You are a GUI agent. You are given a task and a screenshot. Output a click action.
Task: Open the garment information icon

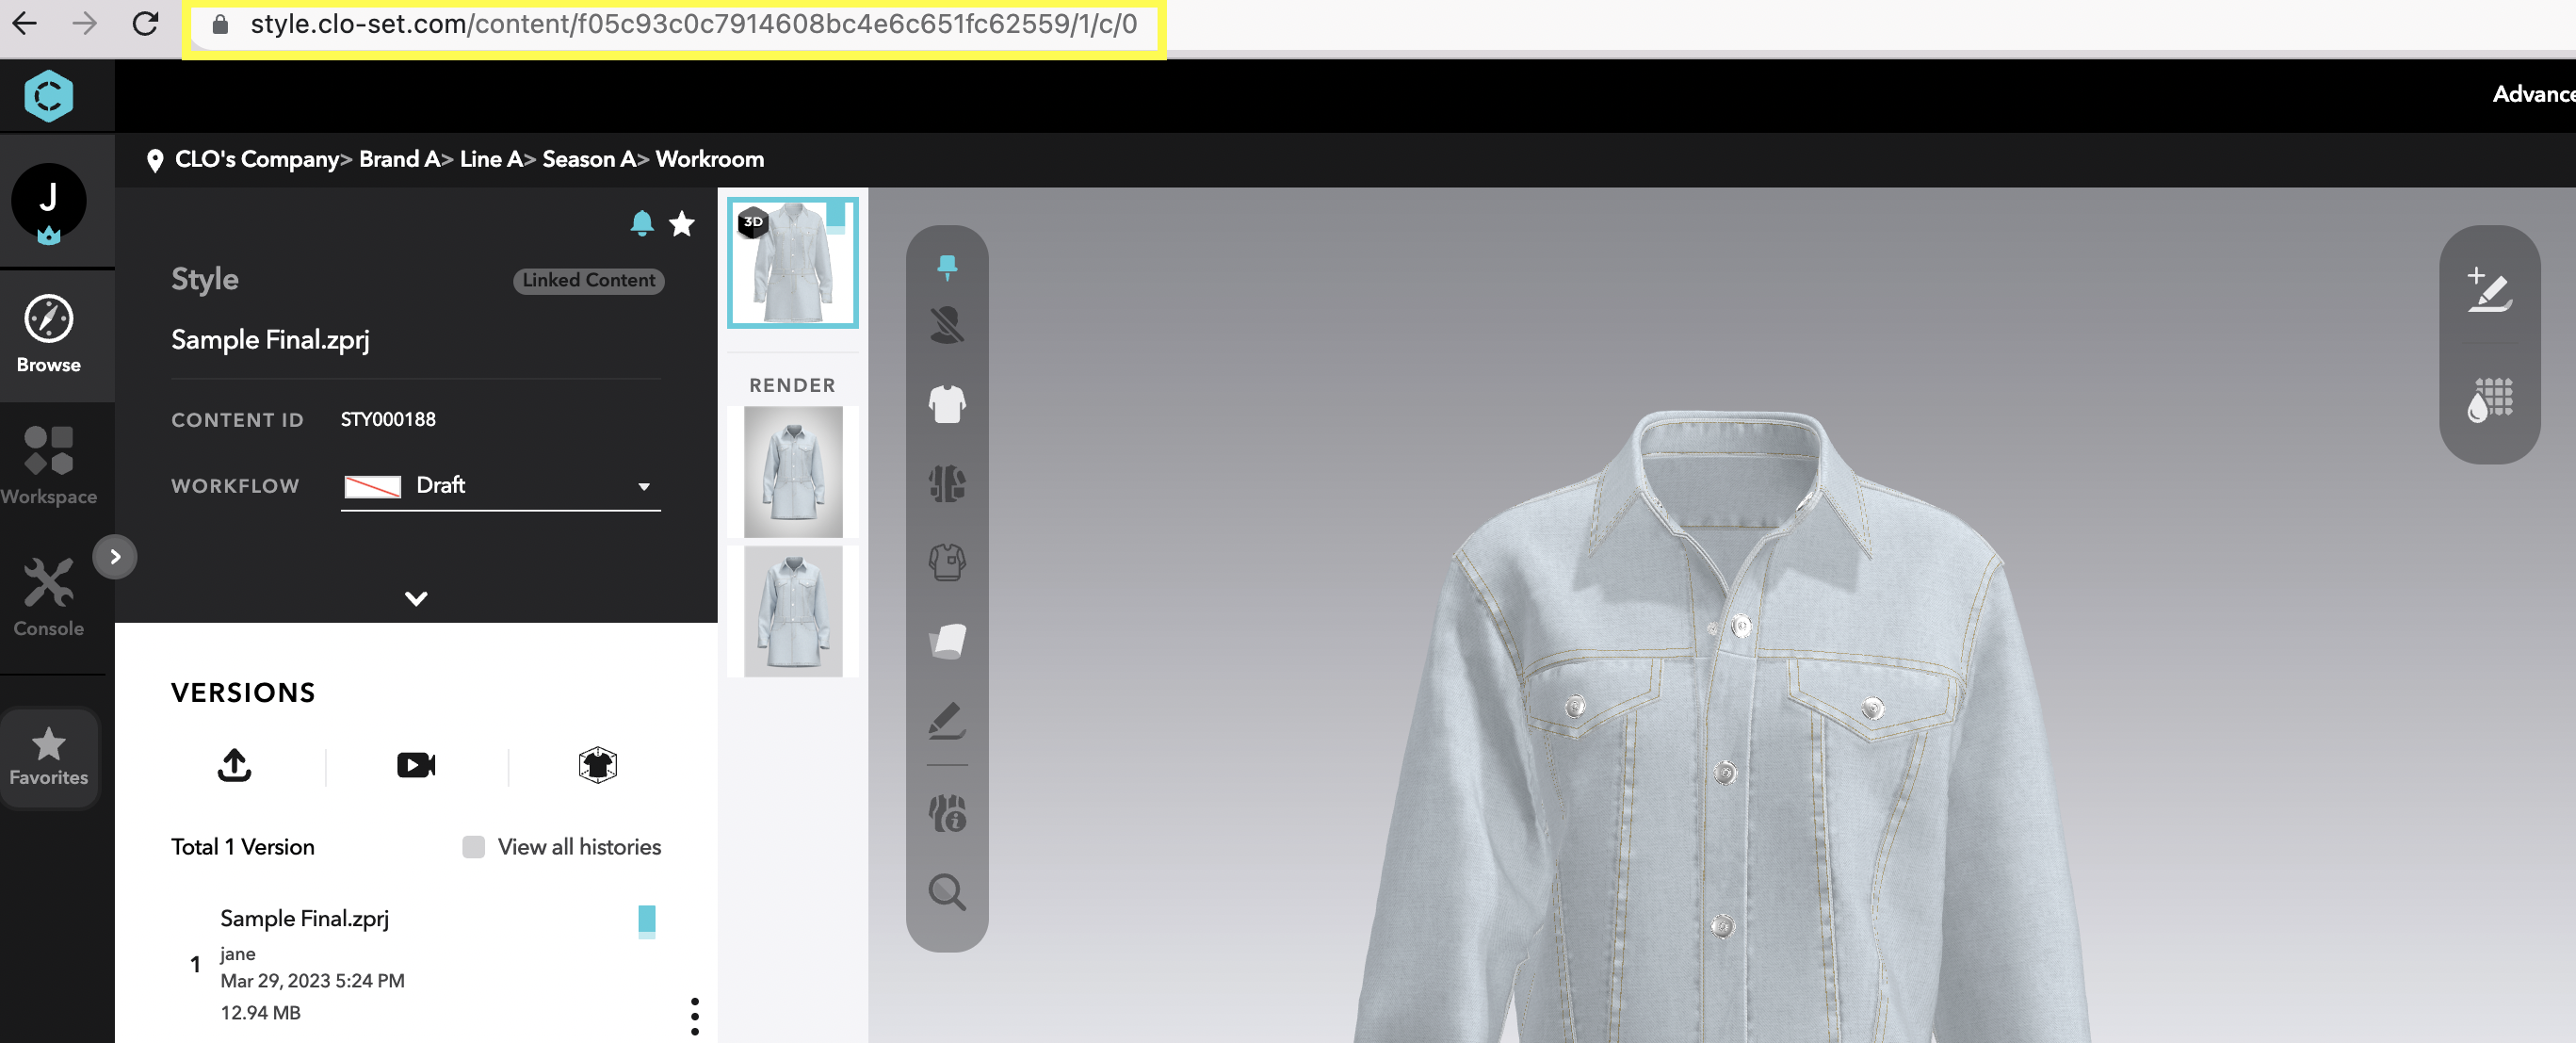[947, 816]
